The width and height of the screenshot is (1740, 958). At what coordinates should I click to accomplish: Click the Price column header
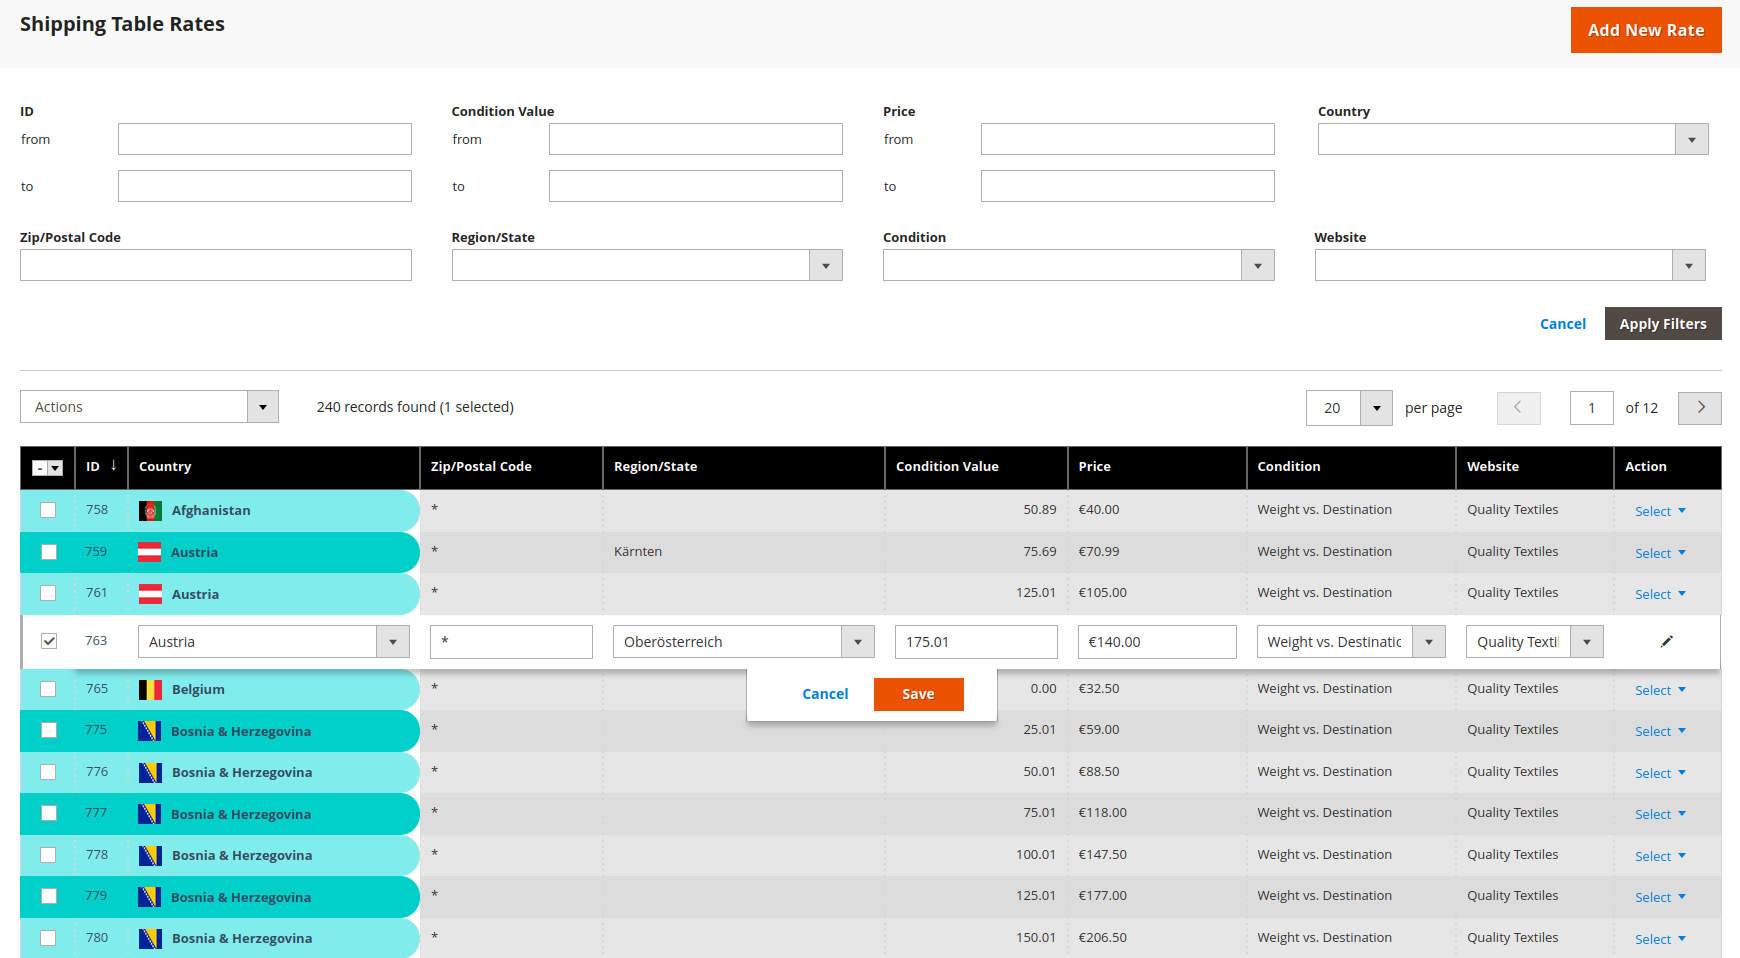1094,467
